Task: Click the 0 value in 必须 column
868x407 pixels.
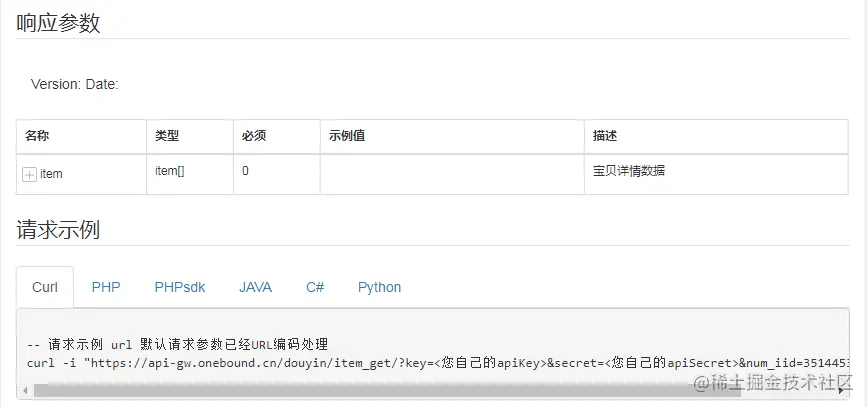Action: 245,171
